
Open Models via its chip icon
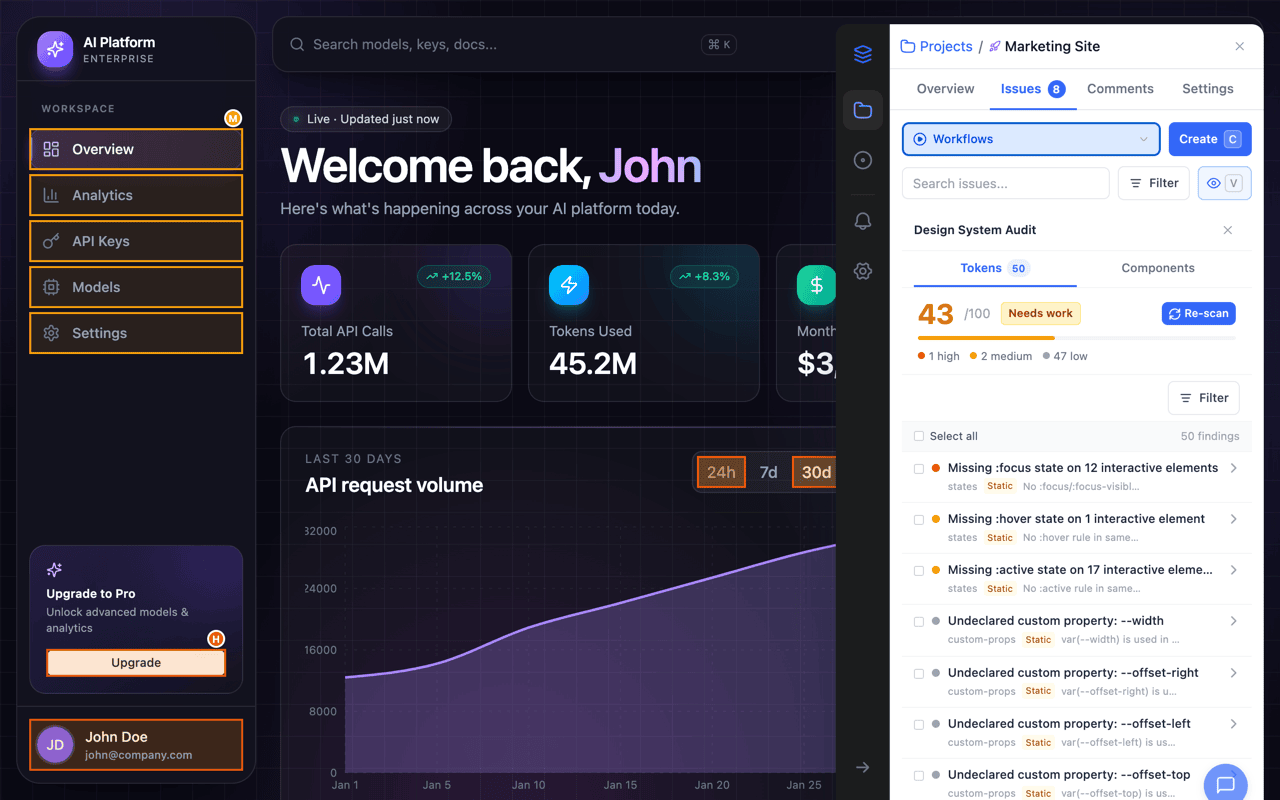pos(51,287)
